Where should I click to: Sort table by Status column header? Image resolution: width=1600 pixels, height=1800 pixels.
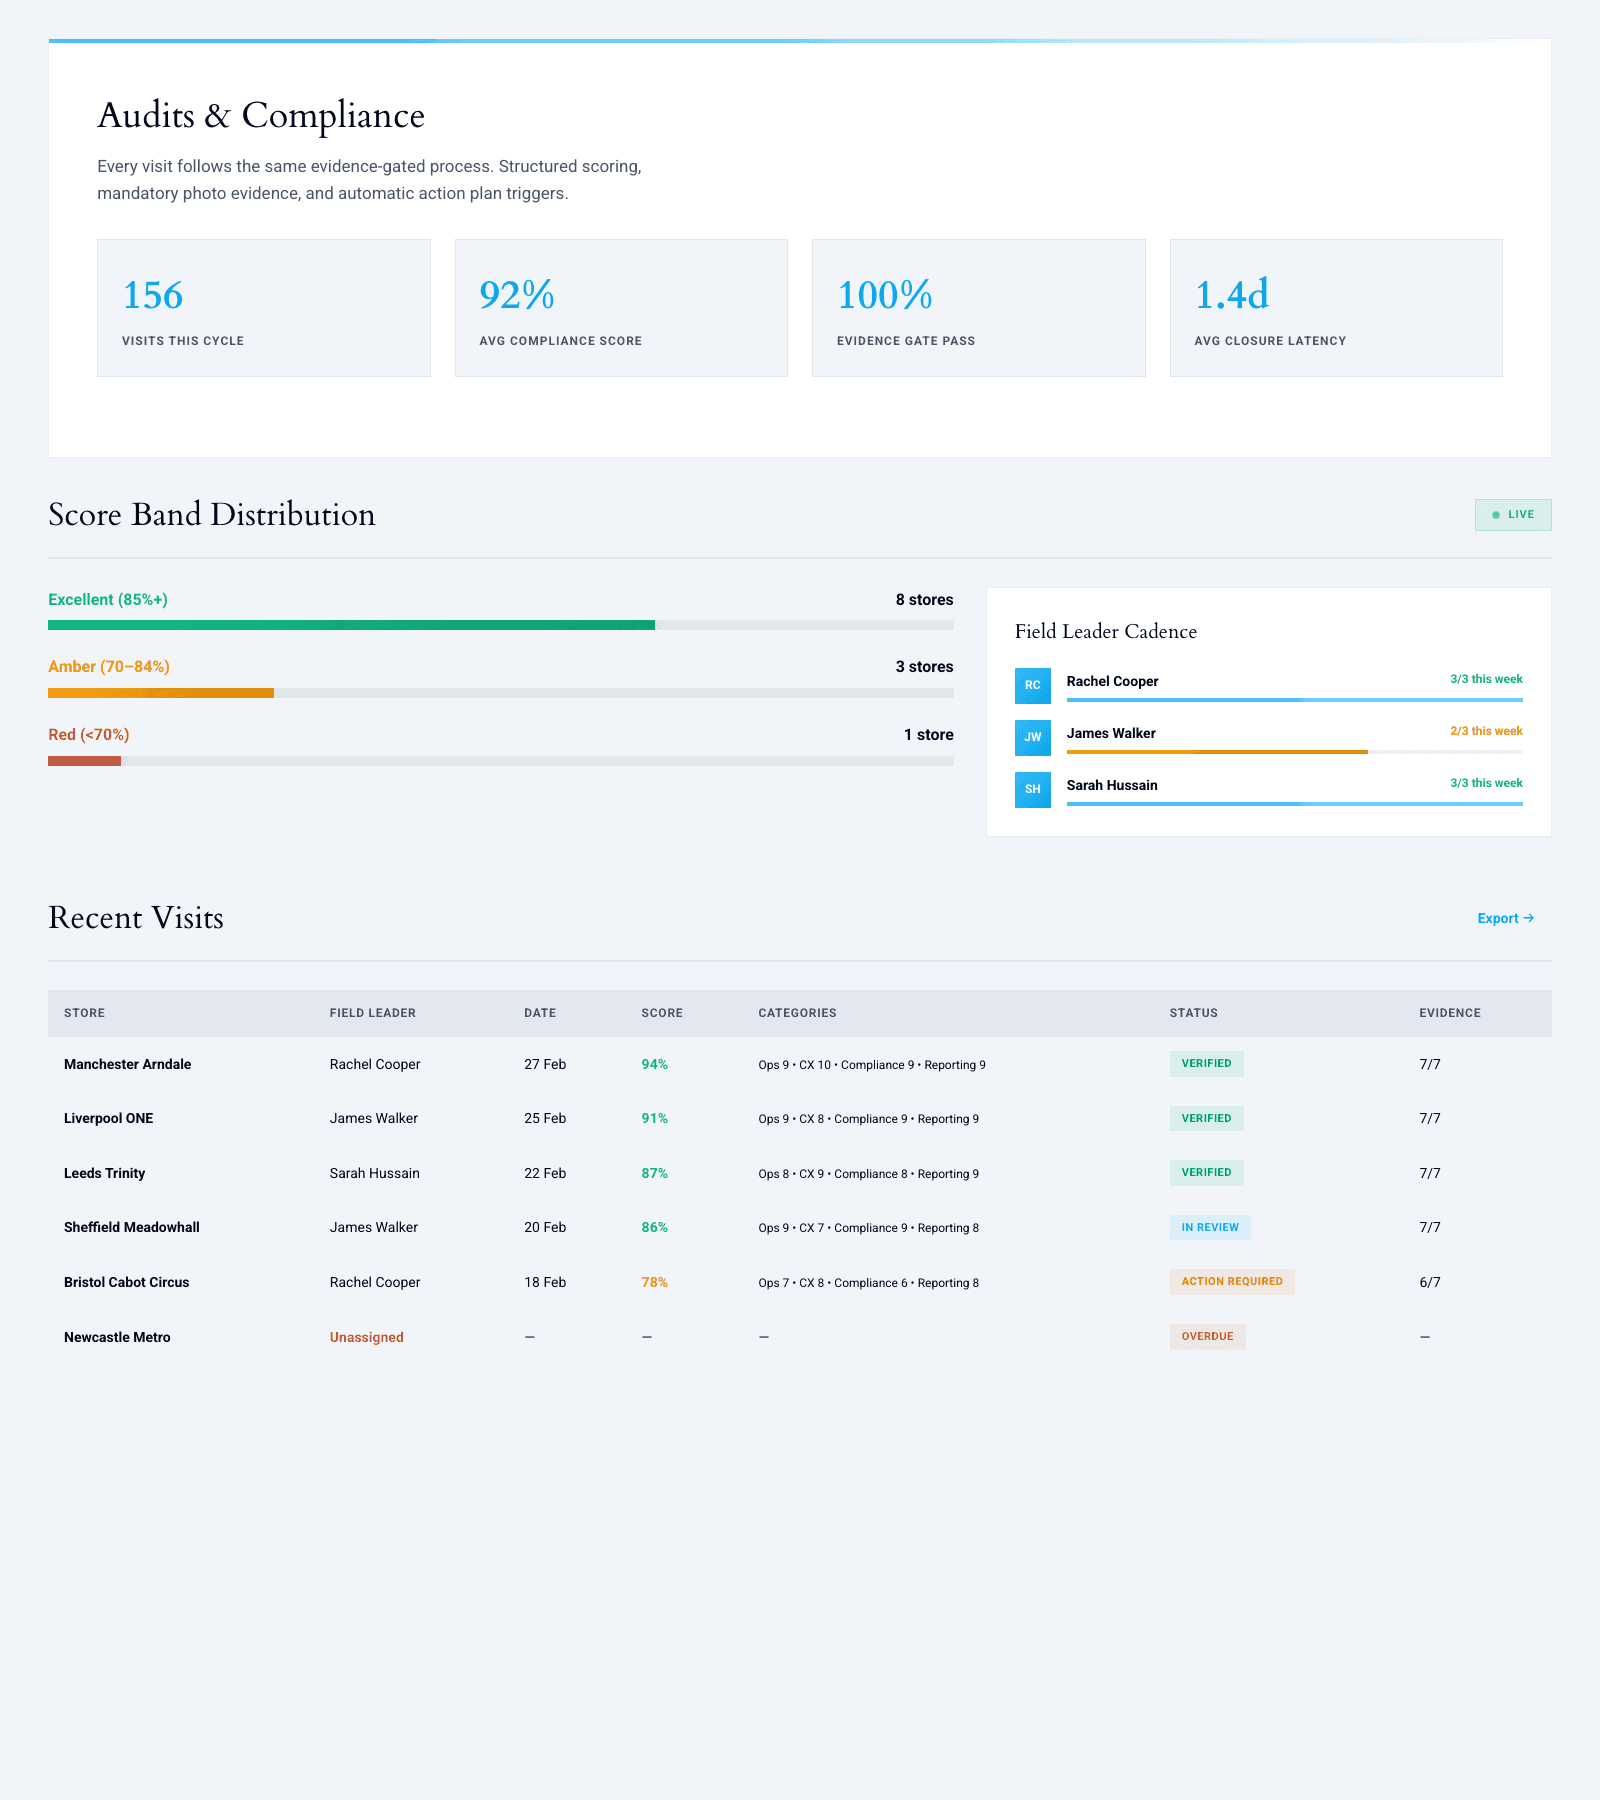pos(1193,1013)
